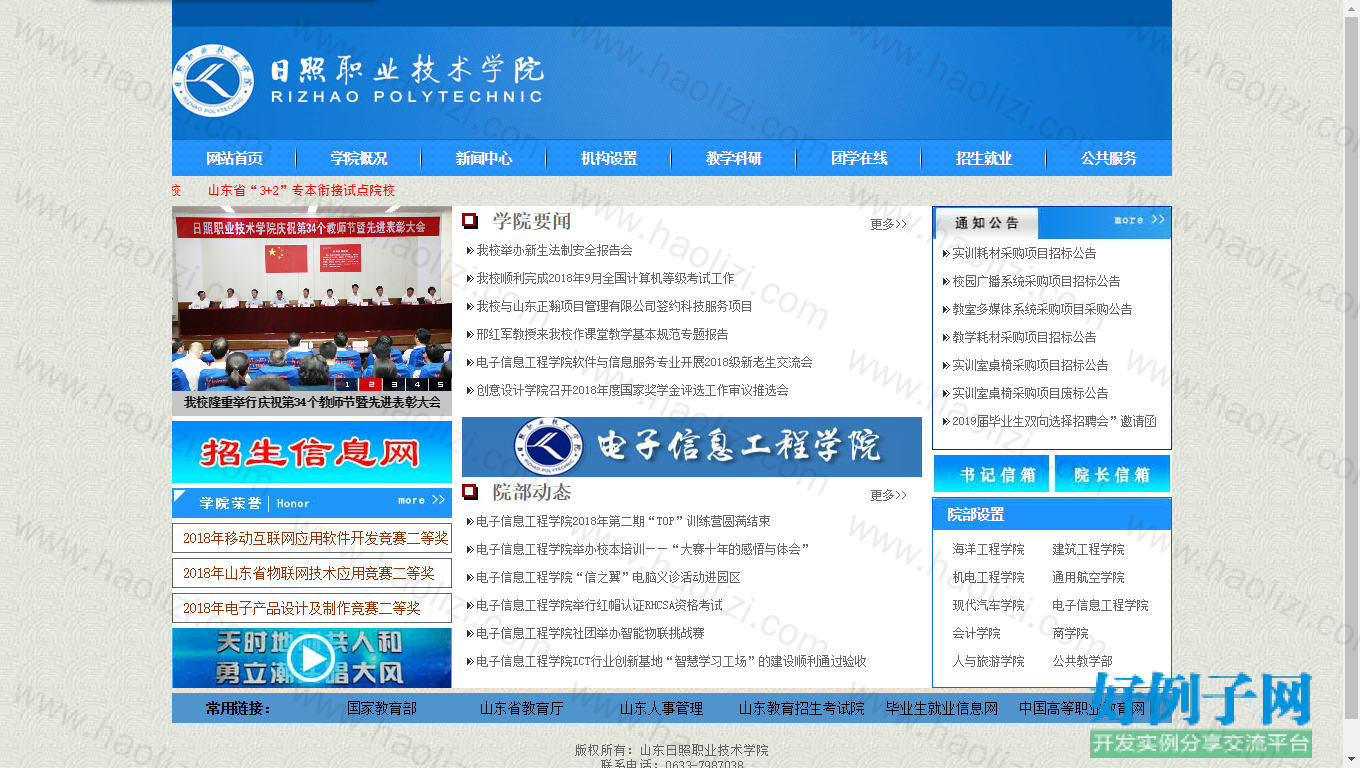Open the 国家教育部 footer link
Screen dimensions: 1360x768
pos(382,708)
